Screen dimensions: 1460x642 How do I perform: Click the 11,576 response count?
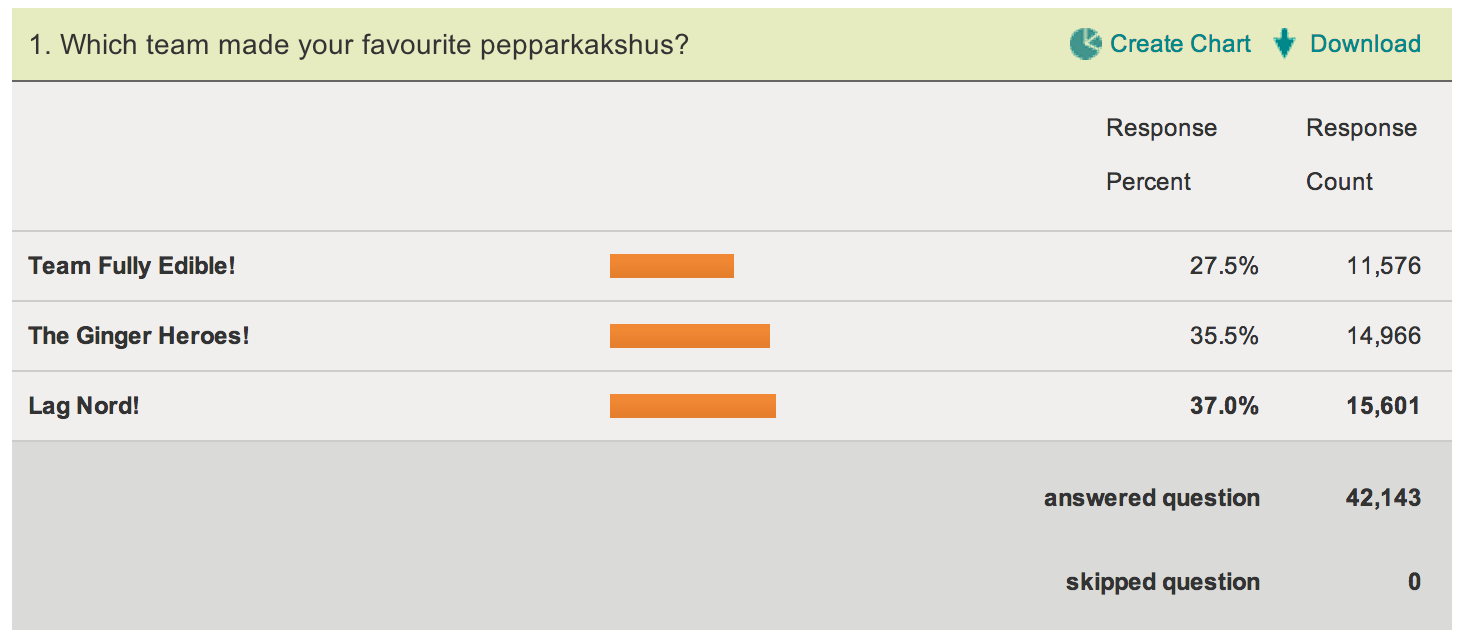[x=1384, y=266]
